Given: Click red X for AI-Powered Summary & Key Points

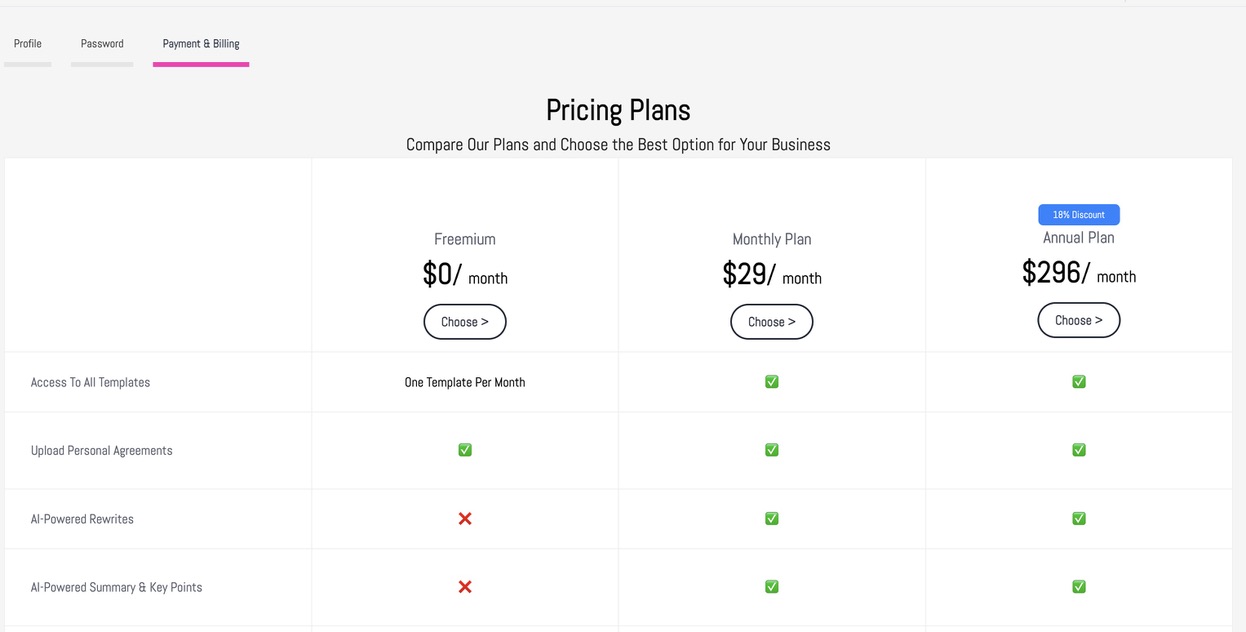Looking at the screenshot, I should [x=465, y=587].
